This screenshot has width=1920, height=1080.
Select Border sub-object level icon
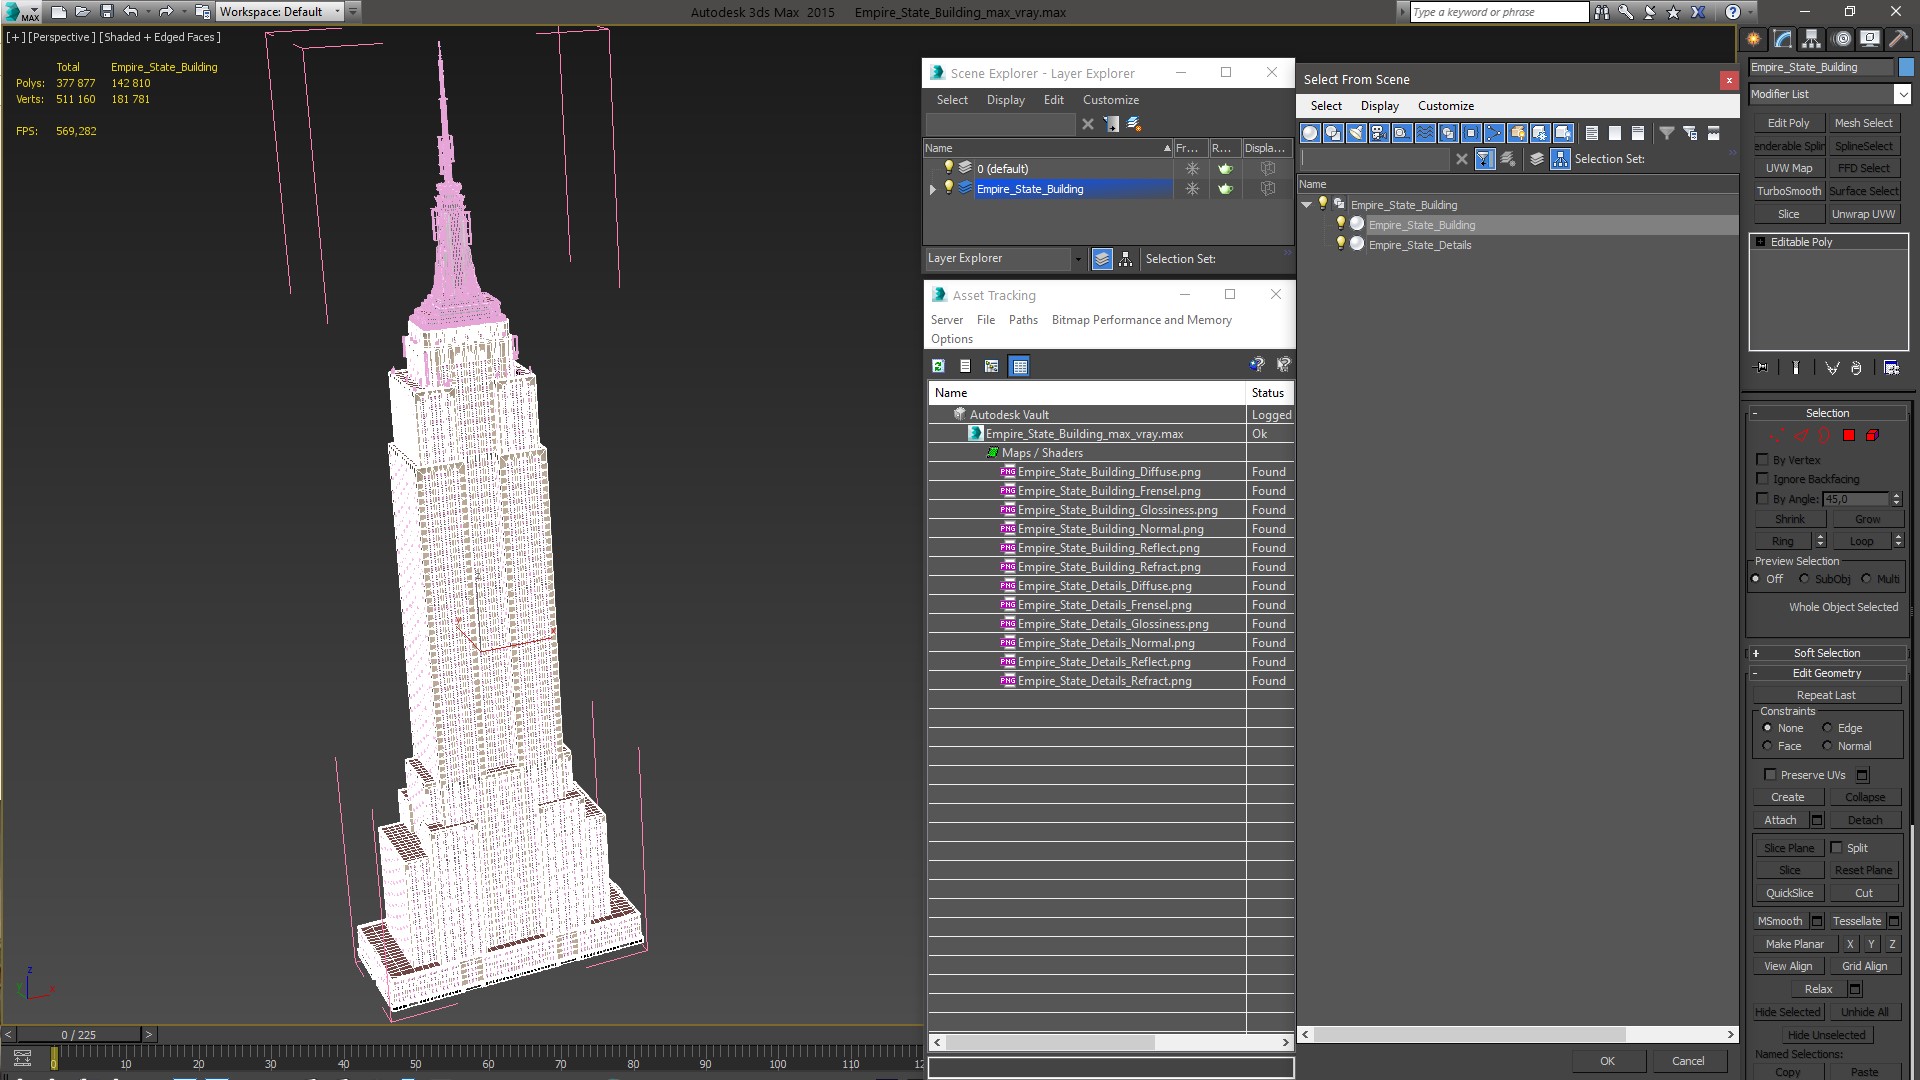coord(1825,436)
